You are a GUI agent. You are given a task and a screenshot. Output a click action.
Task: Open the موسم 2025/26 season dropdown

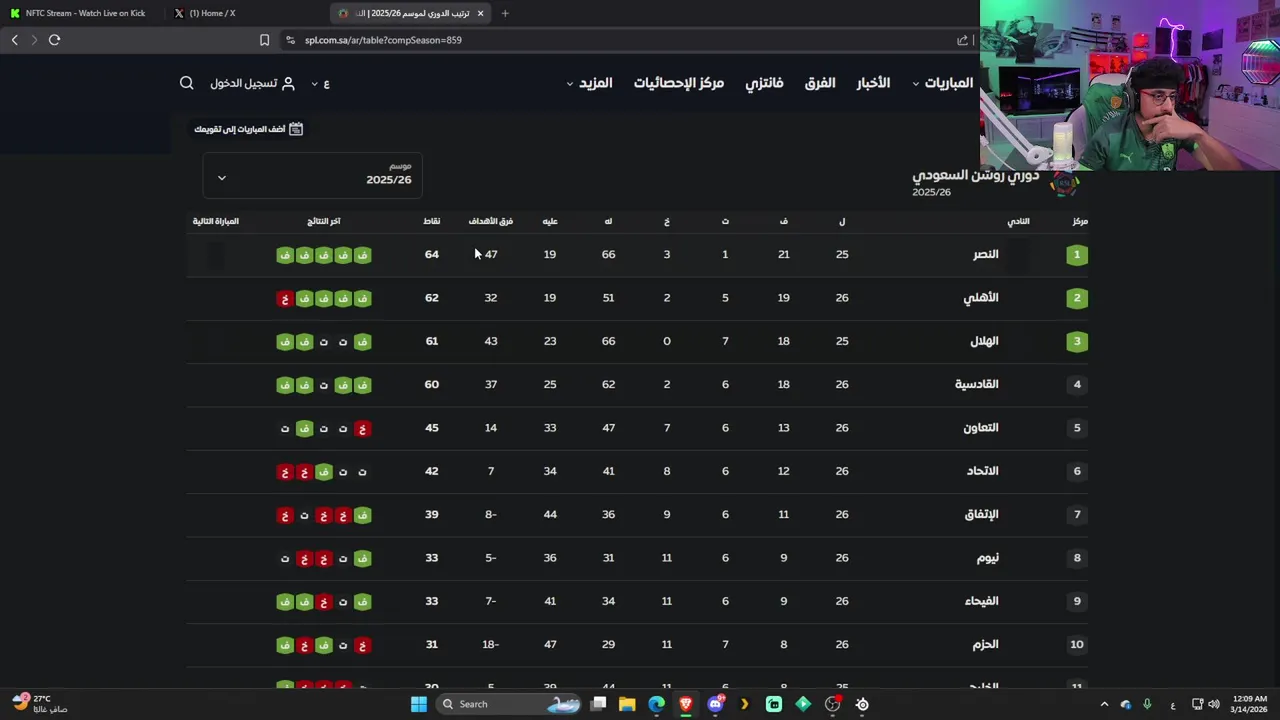(312, 175)
